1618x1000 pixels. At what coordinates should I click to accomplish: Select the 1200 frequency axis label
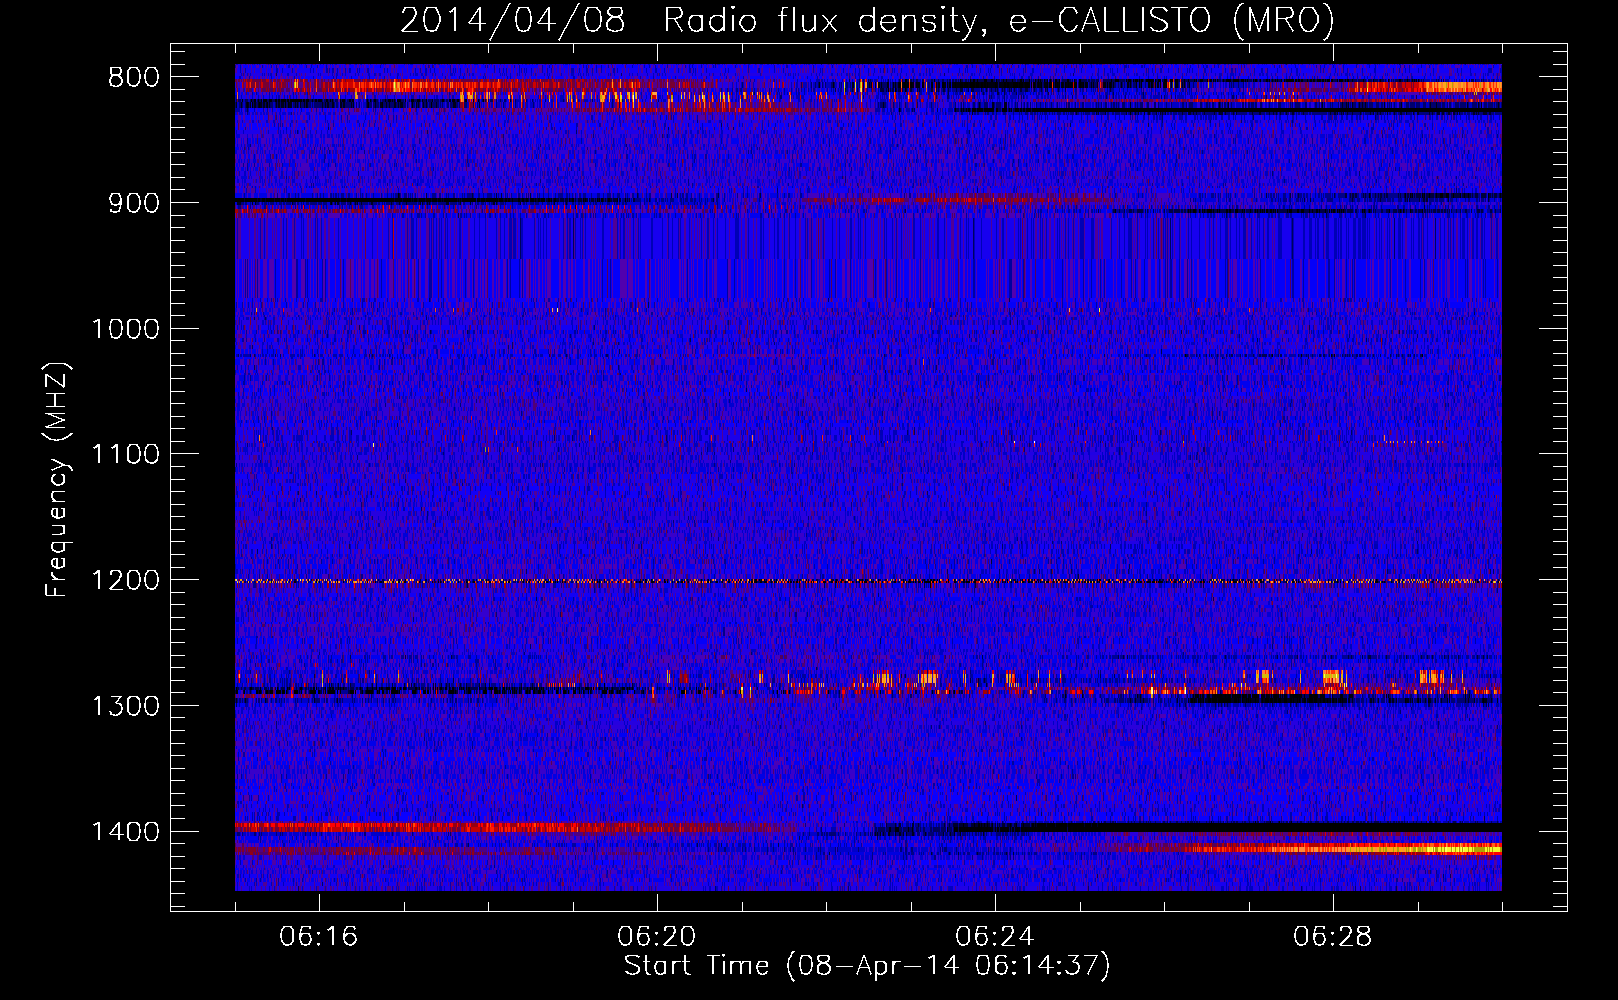125,581
